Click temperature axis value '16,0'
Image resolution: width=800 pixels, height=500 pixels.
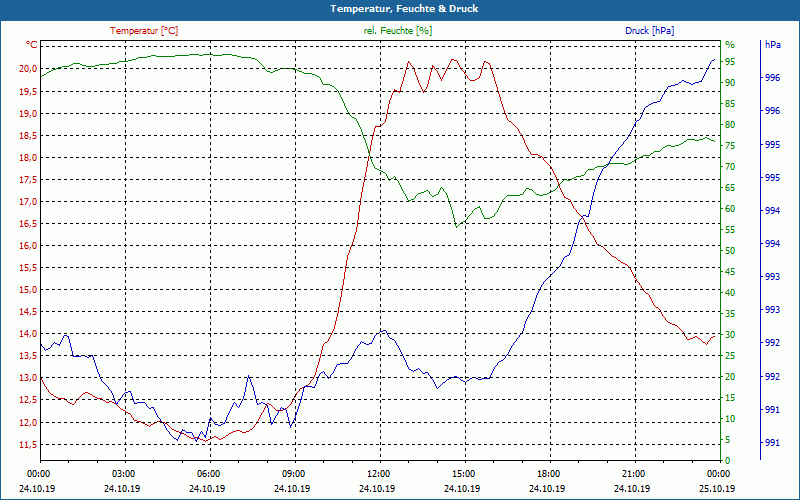point(28,245)
